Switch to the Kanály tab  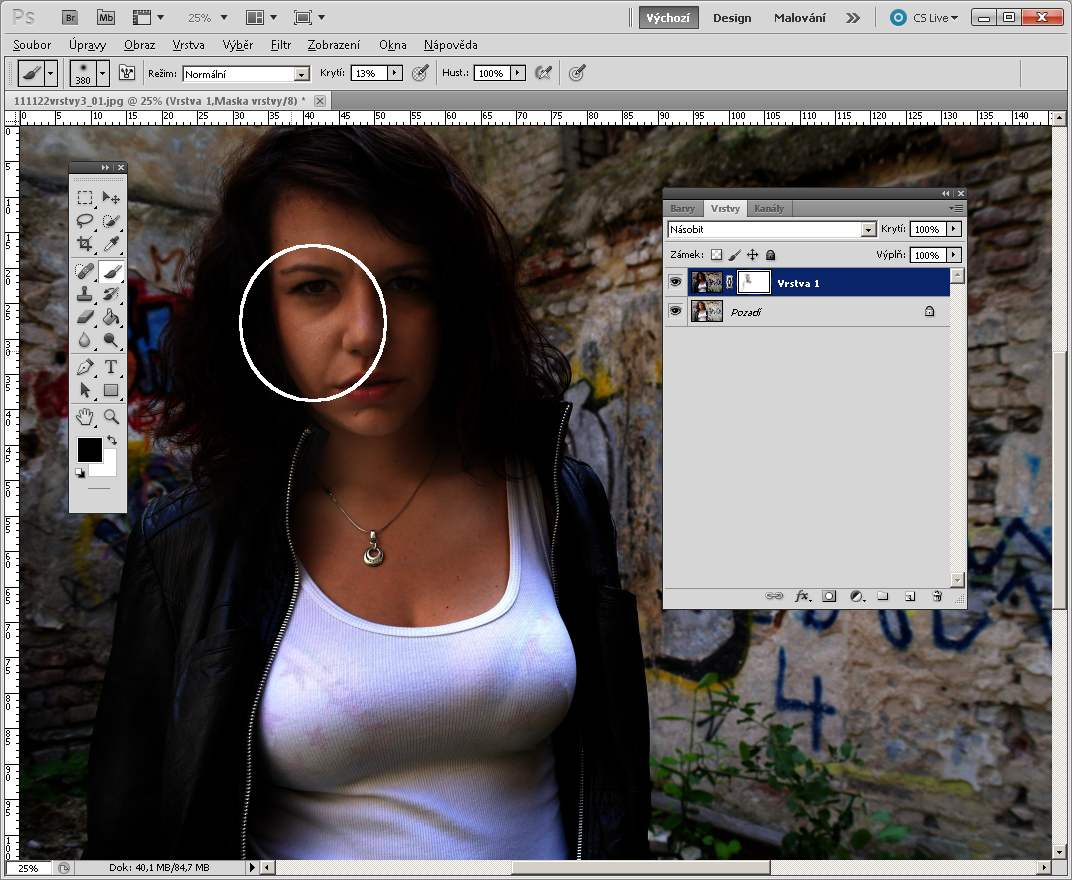tap(769, 208)
